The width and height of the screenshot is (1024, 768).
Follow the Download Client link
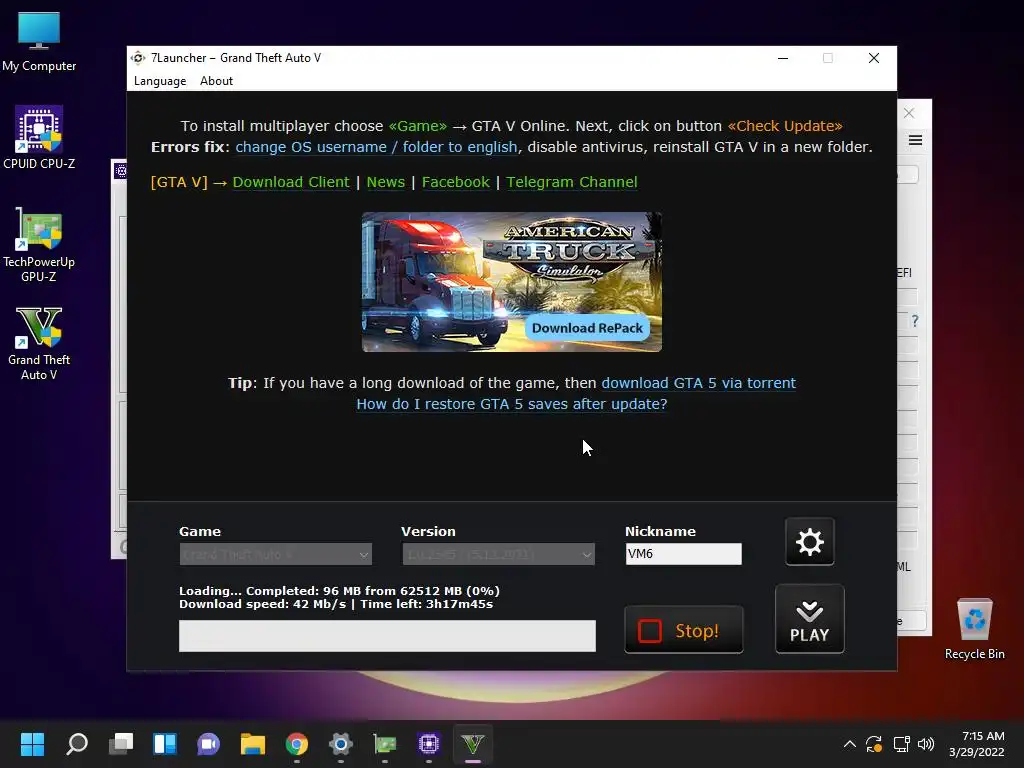pyautogui.click(x=291, y=182)
